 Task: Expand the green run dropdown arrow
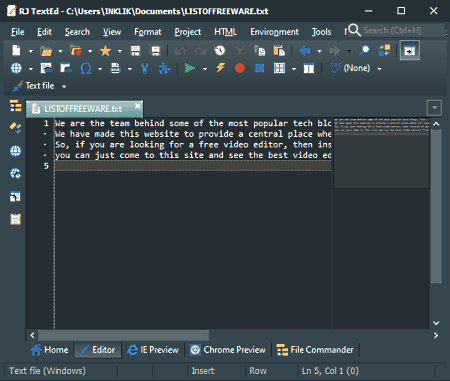pos(205,69)
